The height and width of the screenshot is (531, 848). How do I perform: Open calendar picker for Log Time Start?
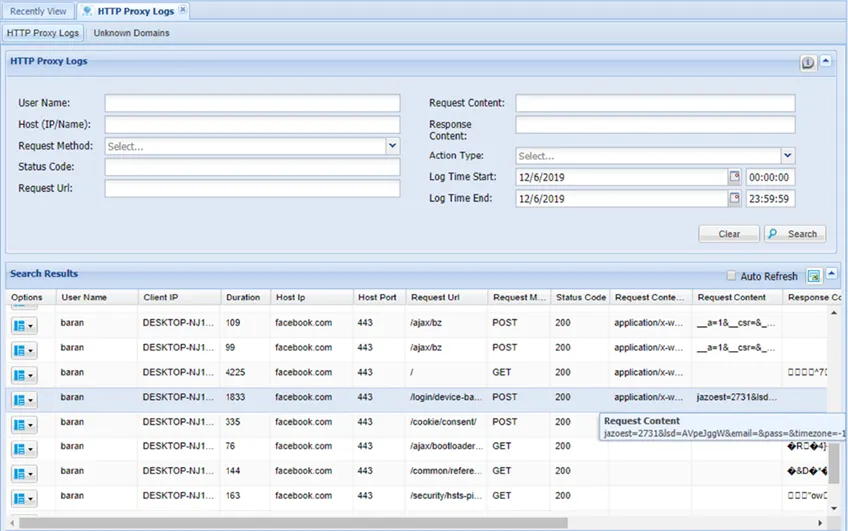[734, 176]
